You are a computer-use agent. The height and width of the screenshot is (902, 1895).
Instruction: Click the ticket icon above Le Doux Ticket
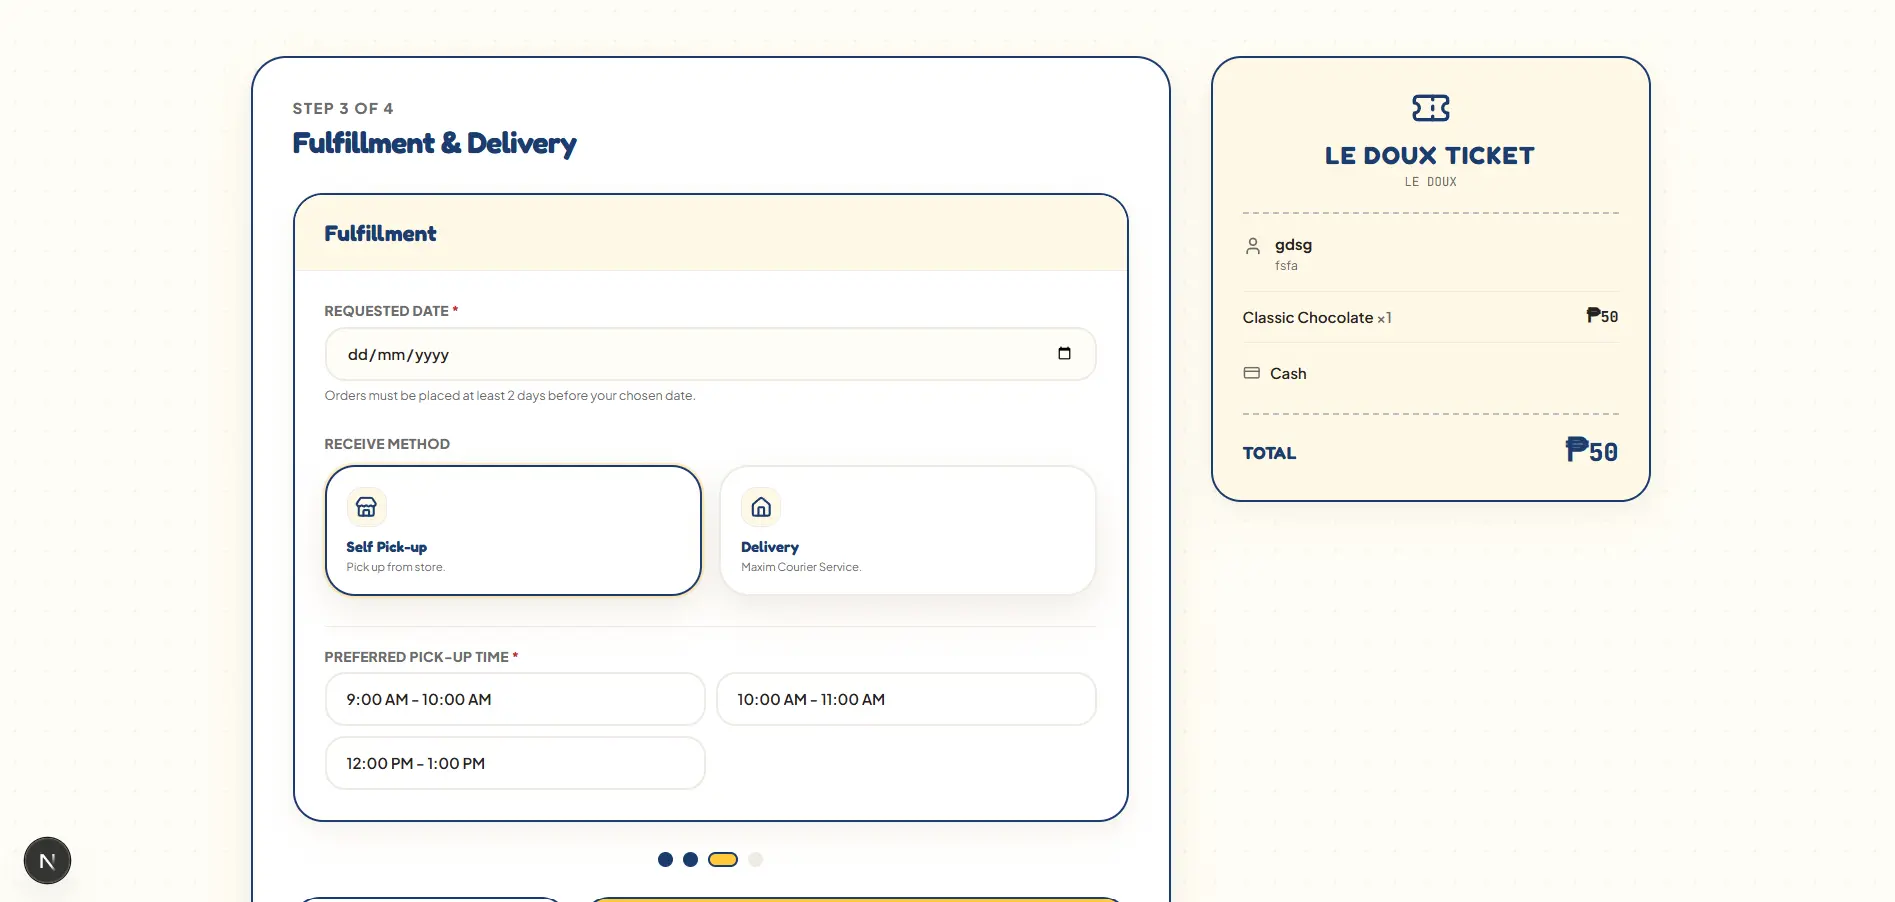pyautogui.click(x=1430, y=108)
